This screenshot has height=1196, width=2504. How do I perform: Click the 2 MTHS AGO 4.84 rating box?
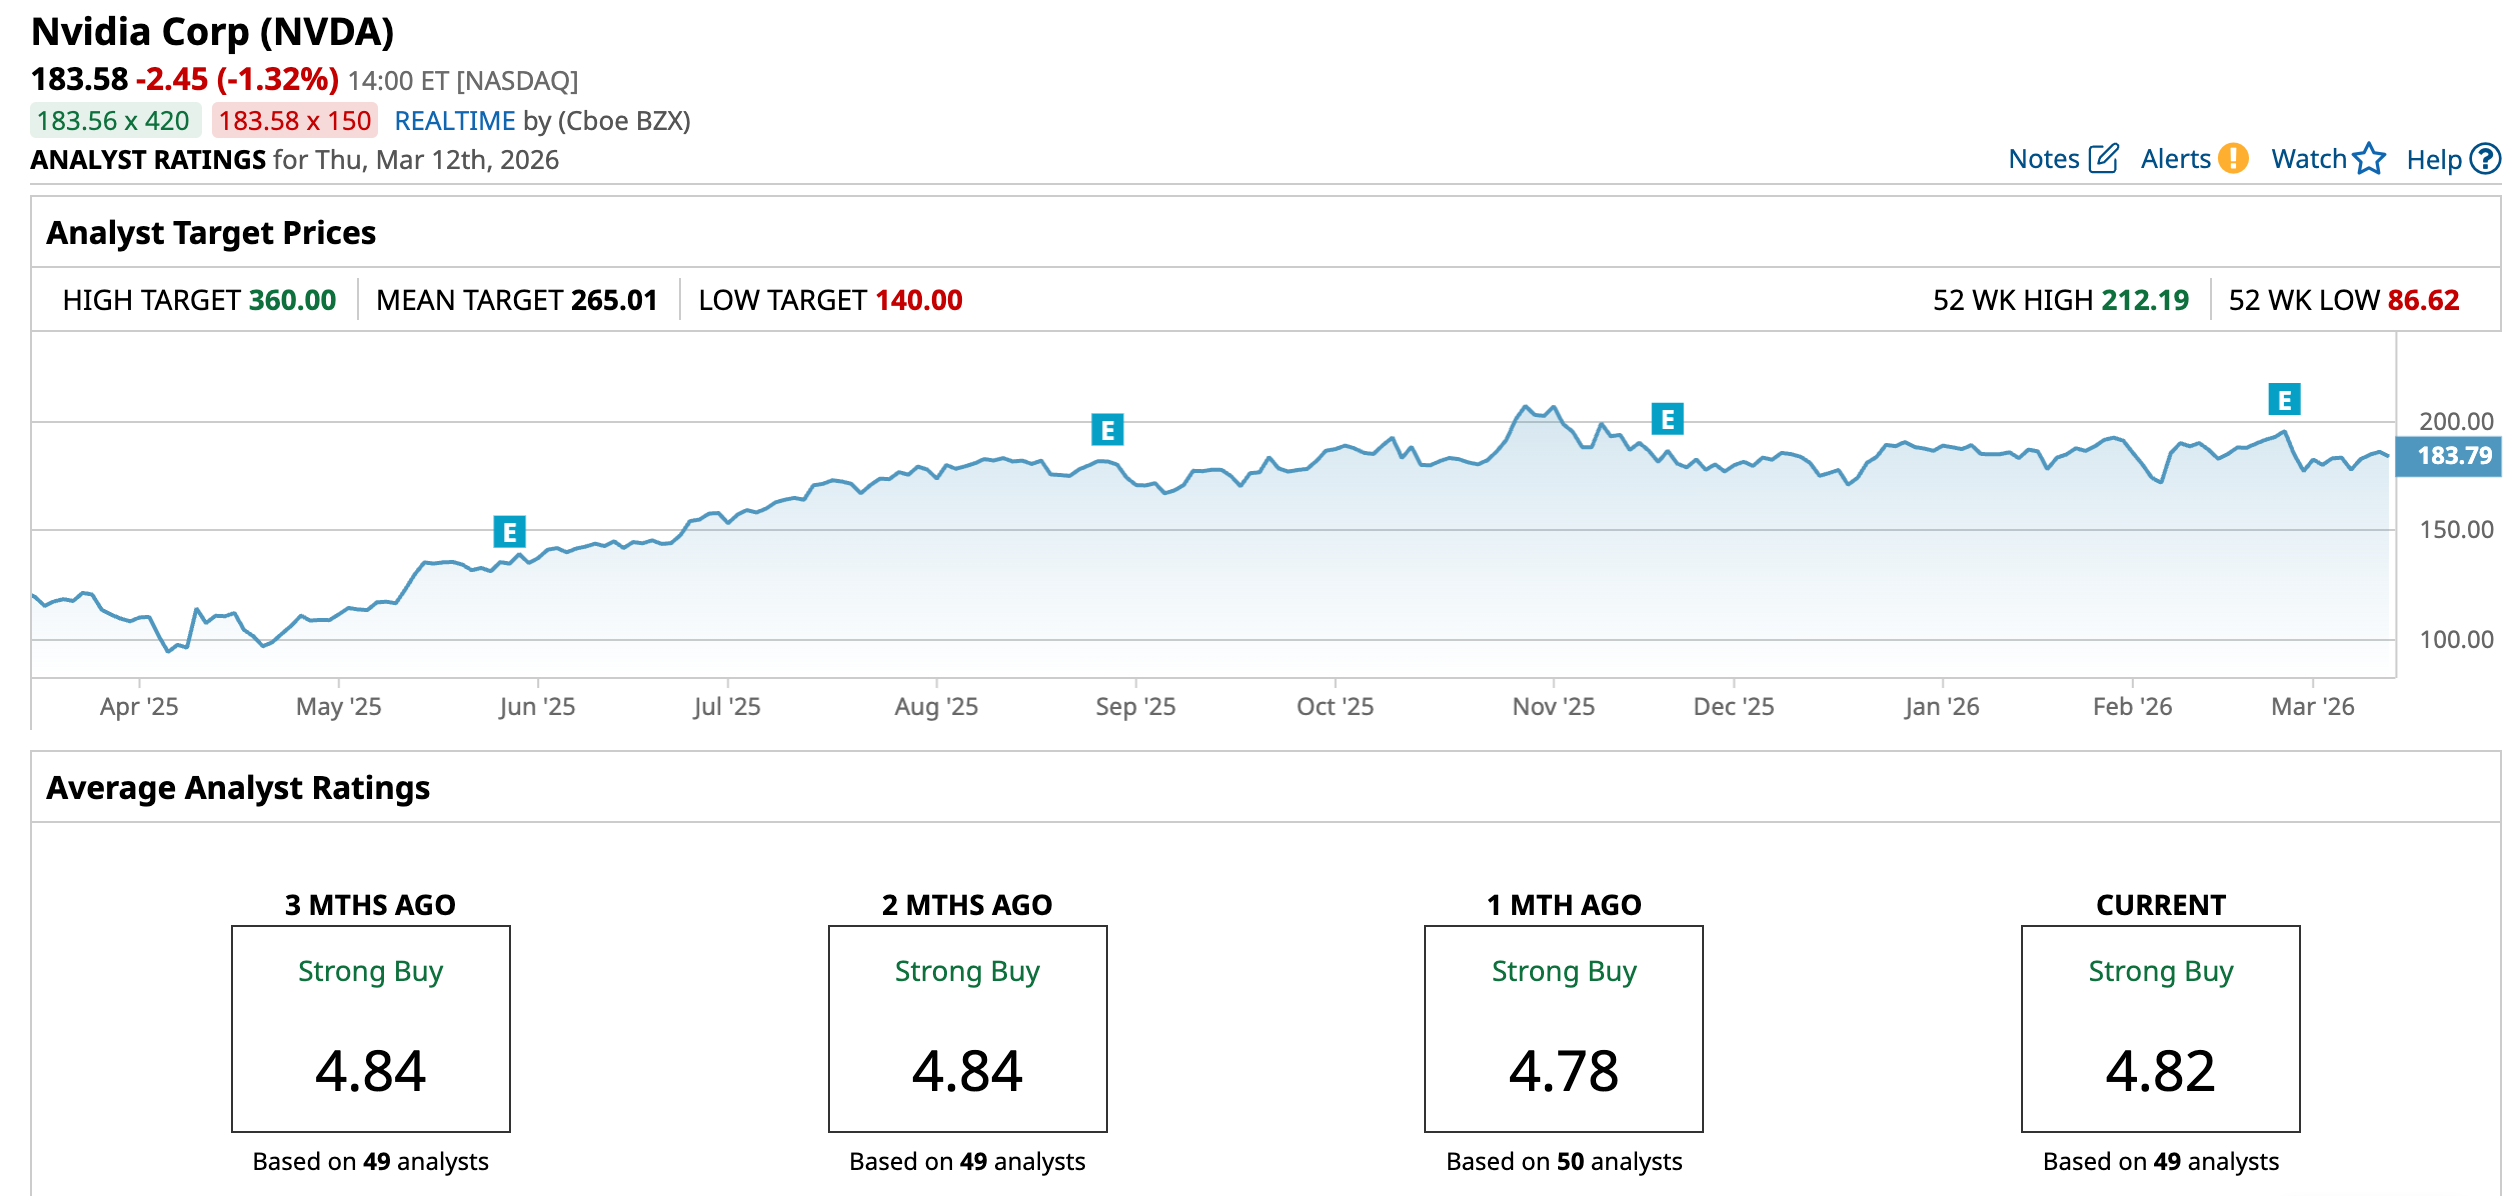coord(967,1028)
